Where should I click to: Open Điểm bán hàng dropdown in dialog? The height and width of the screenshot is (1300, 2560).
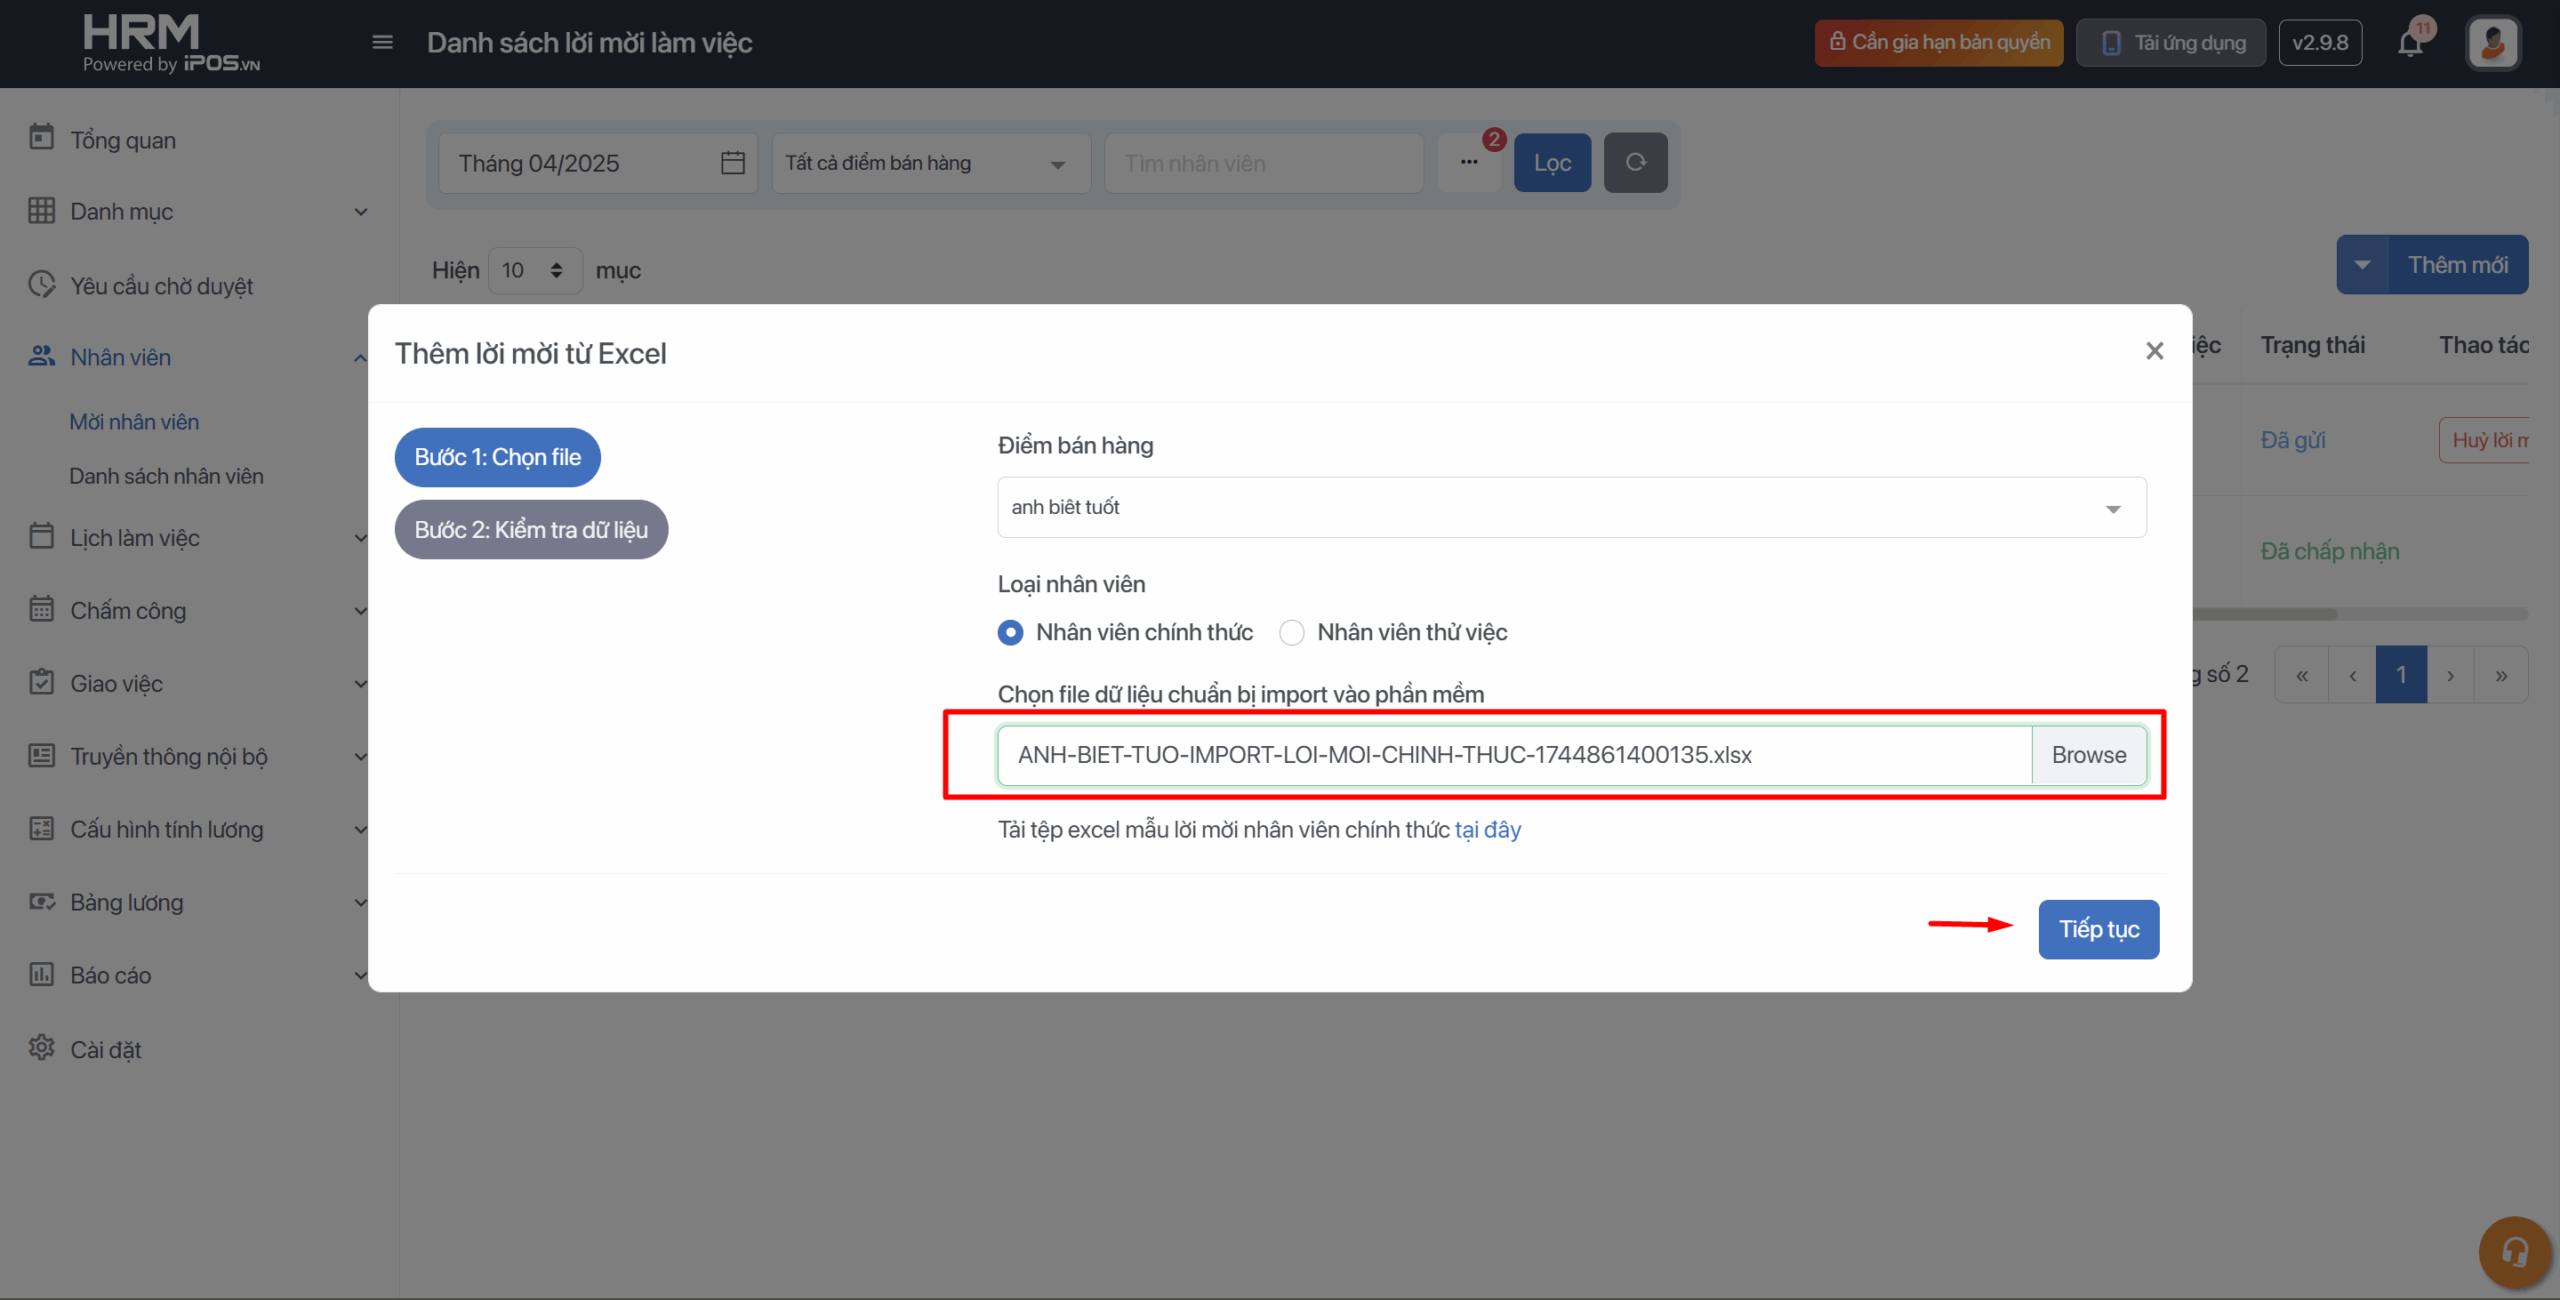(x=1571, y=508)
